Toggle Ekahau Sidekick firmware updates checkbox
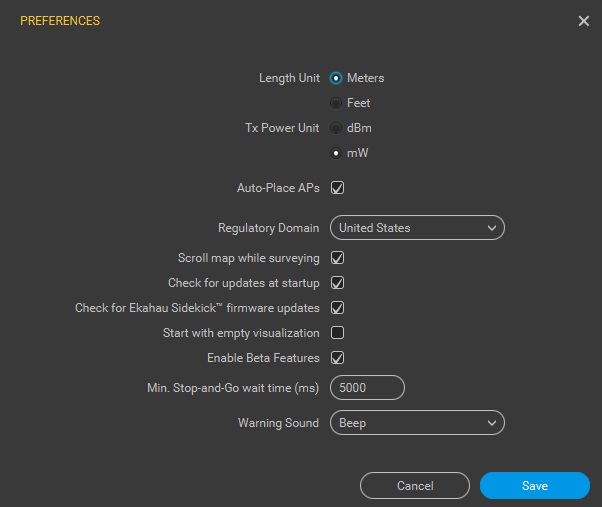The image size is (602, 507). click(x=338, y=308)
